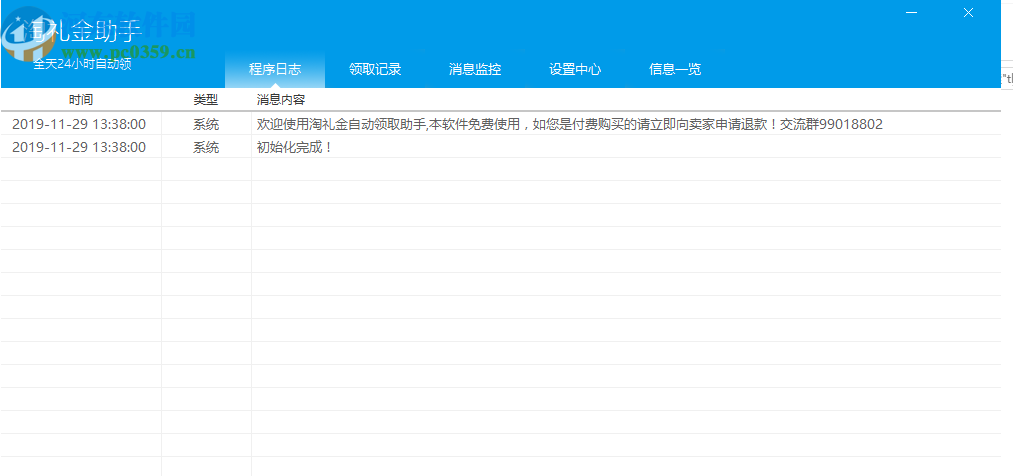This screenshot has width=1013, height=476.
Task: Click the 全天24小时自动领 subtitle text
Action: tap(82, 64)
